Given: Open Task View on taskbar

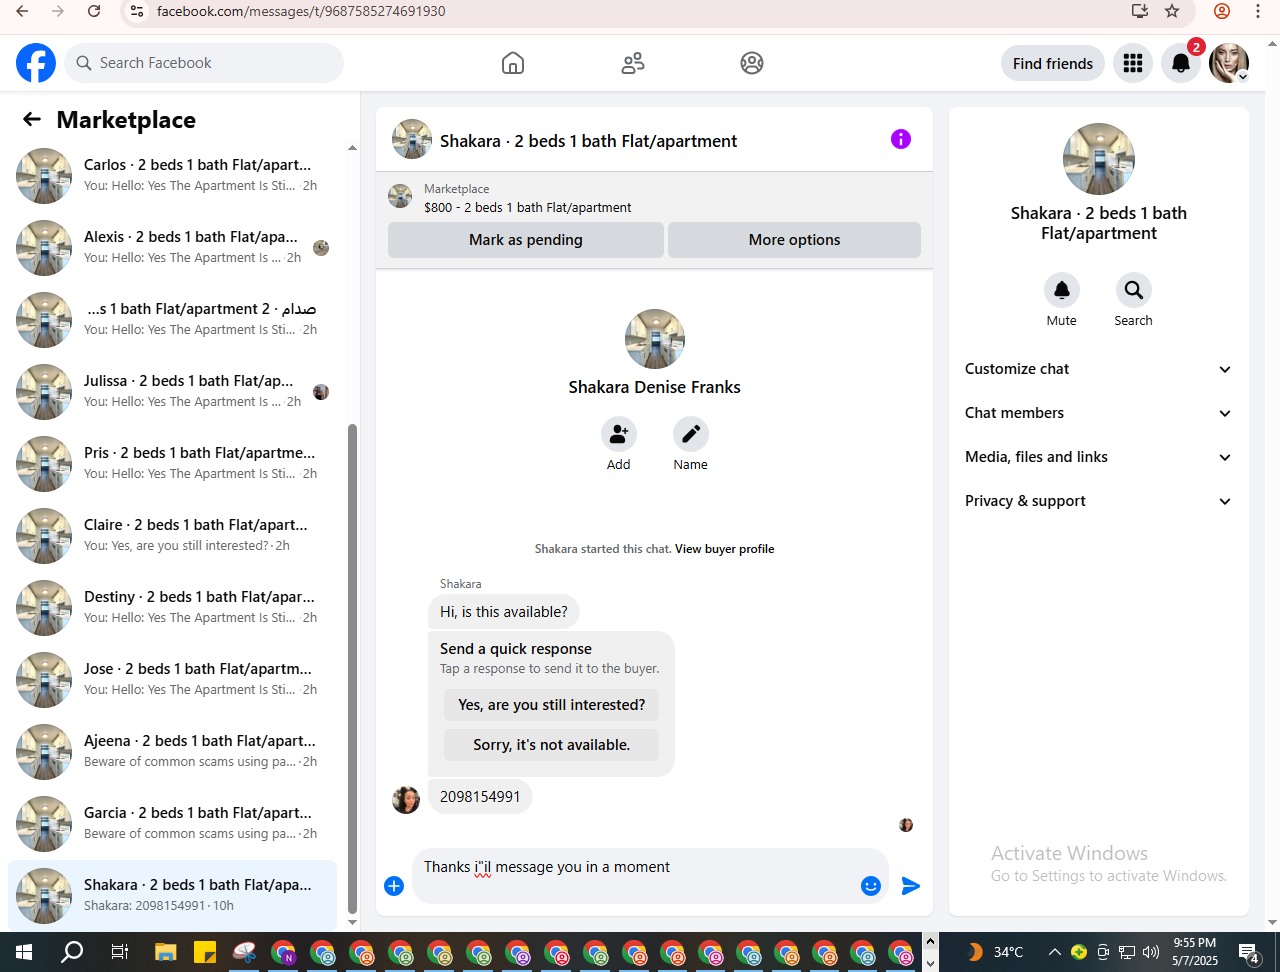Looking at the screenshot, I should (x=119, y=952).
